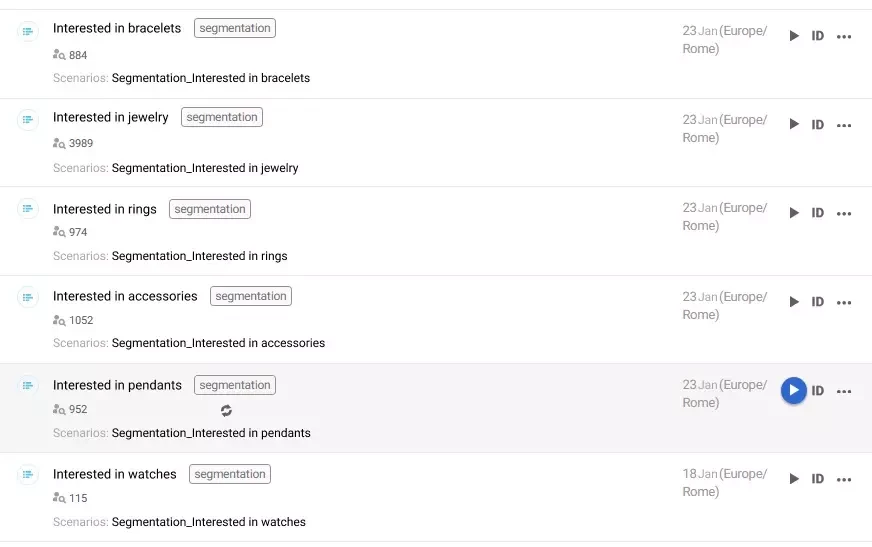
Task: Open the three-dot menu for Interested in rings
Action: click(x=844, y=213)
